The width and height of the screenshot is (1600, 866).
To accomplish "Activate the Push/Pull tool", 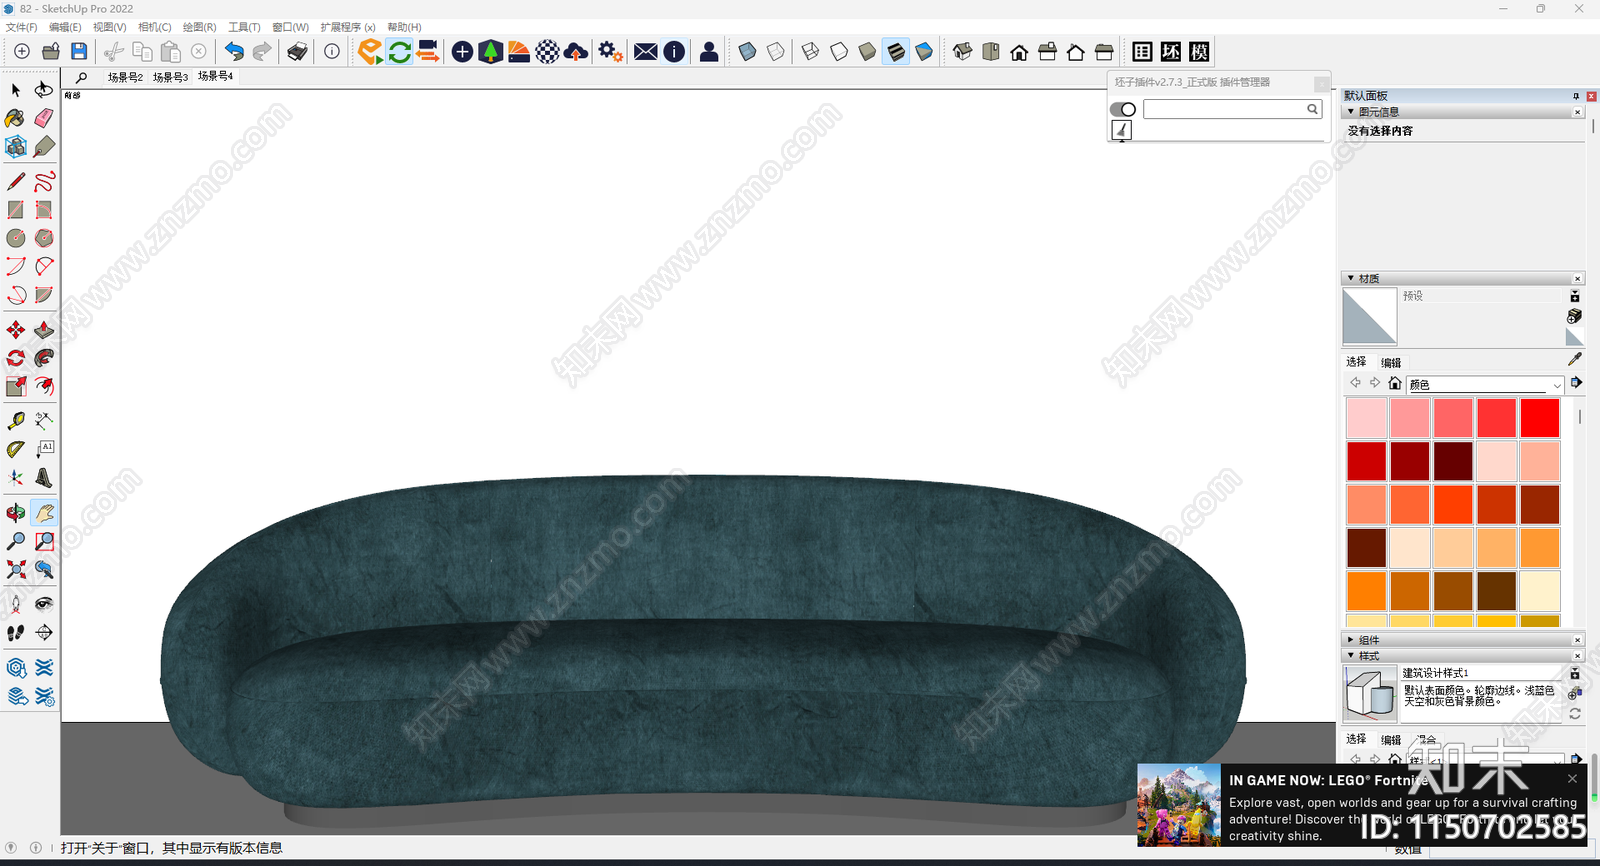I will 44,330.
